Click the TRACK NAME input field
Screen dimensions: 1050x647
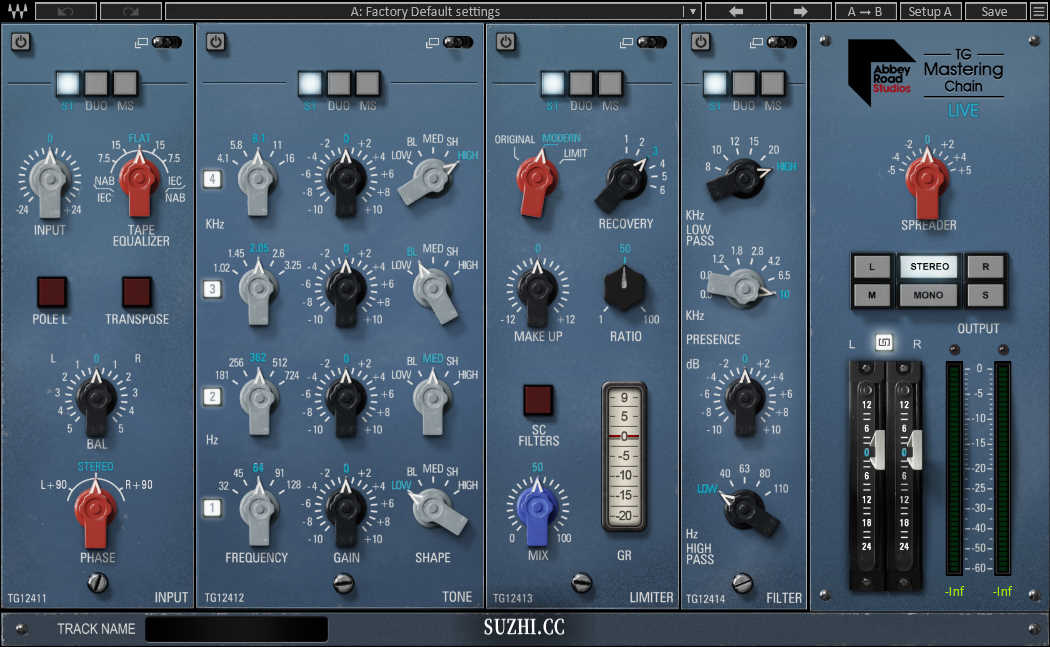(236, 629)
